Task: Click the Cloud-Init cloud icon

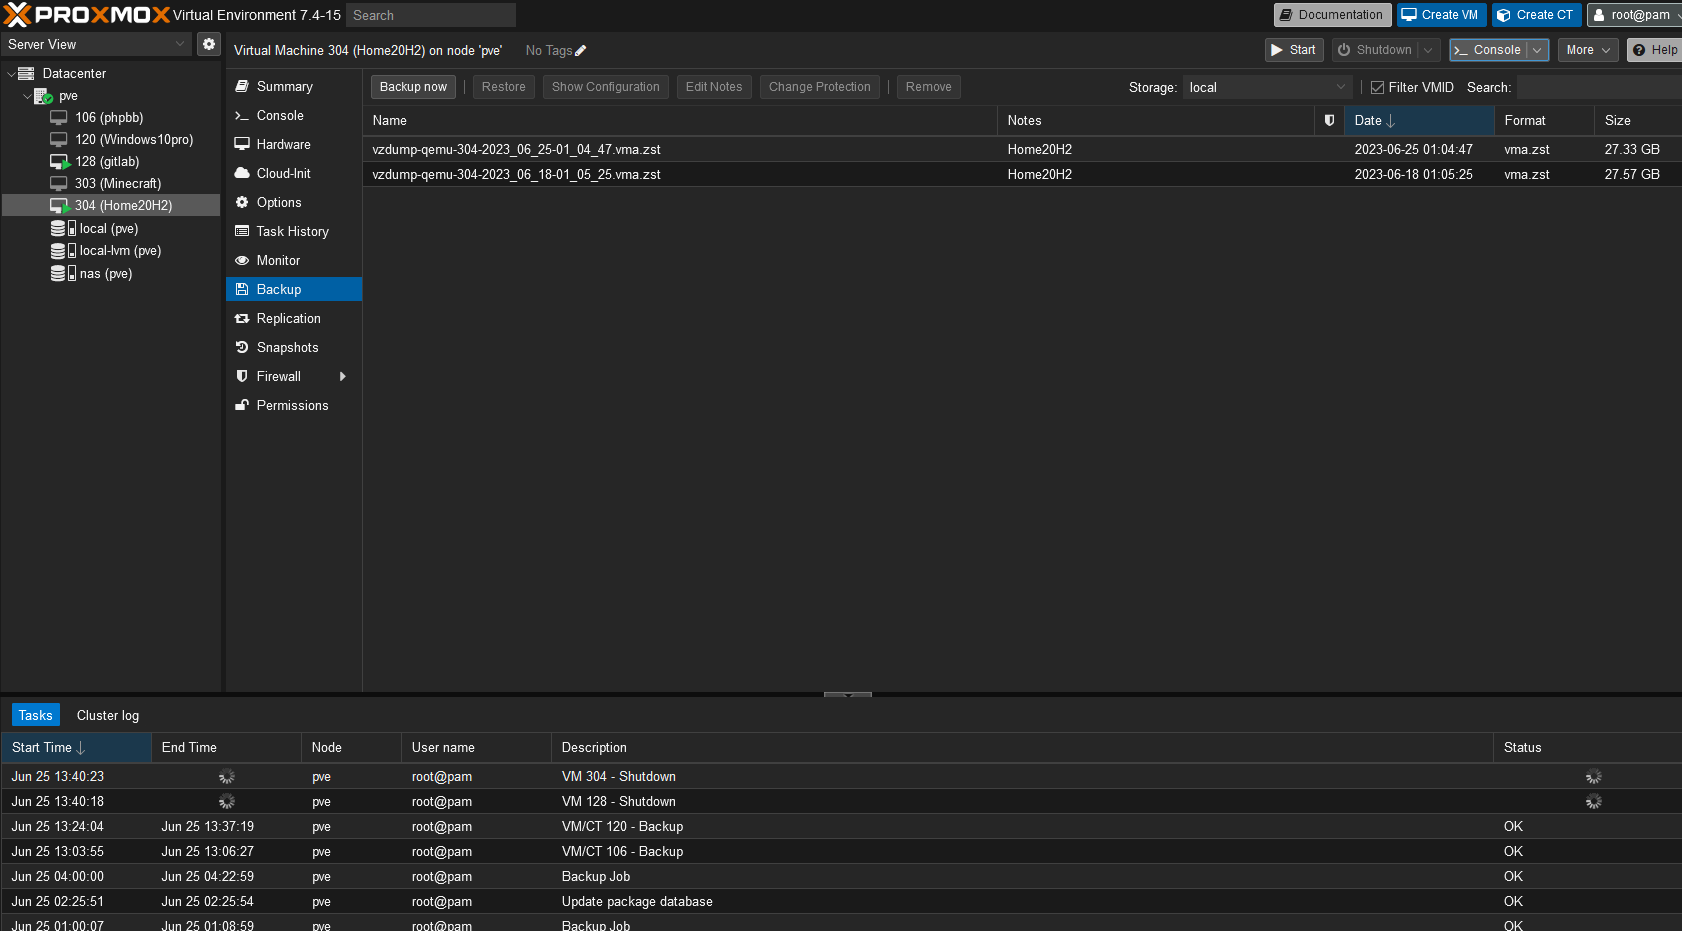Action: [x=242, y=173]
